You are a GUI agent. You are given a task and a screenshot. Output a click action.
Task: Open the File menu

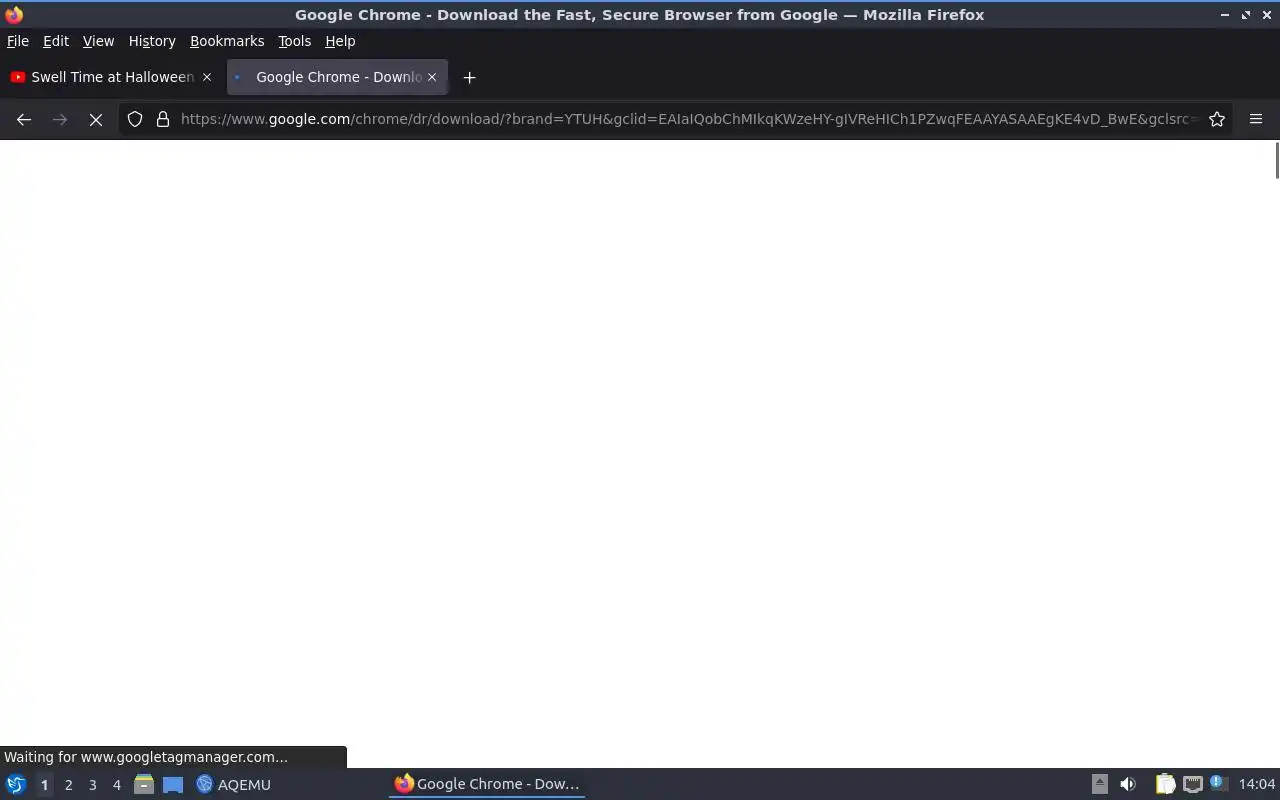(x=18, y=41)
